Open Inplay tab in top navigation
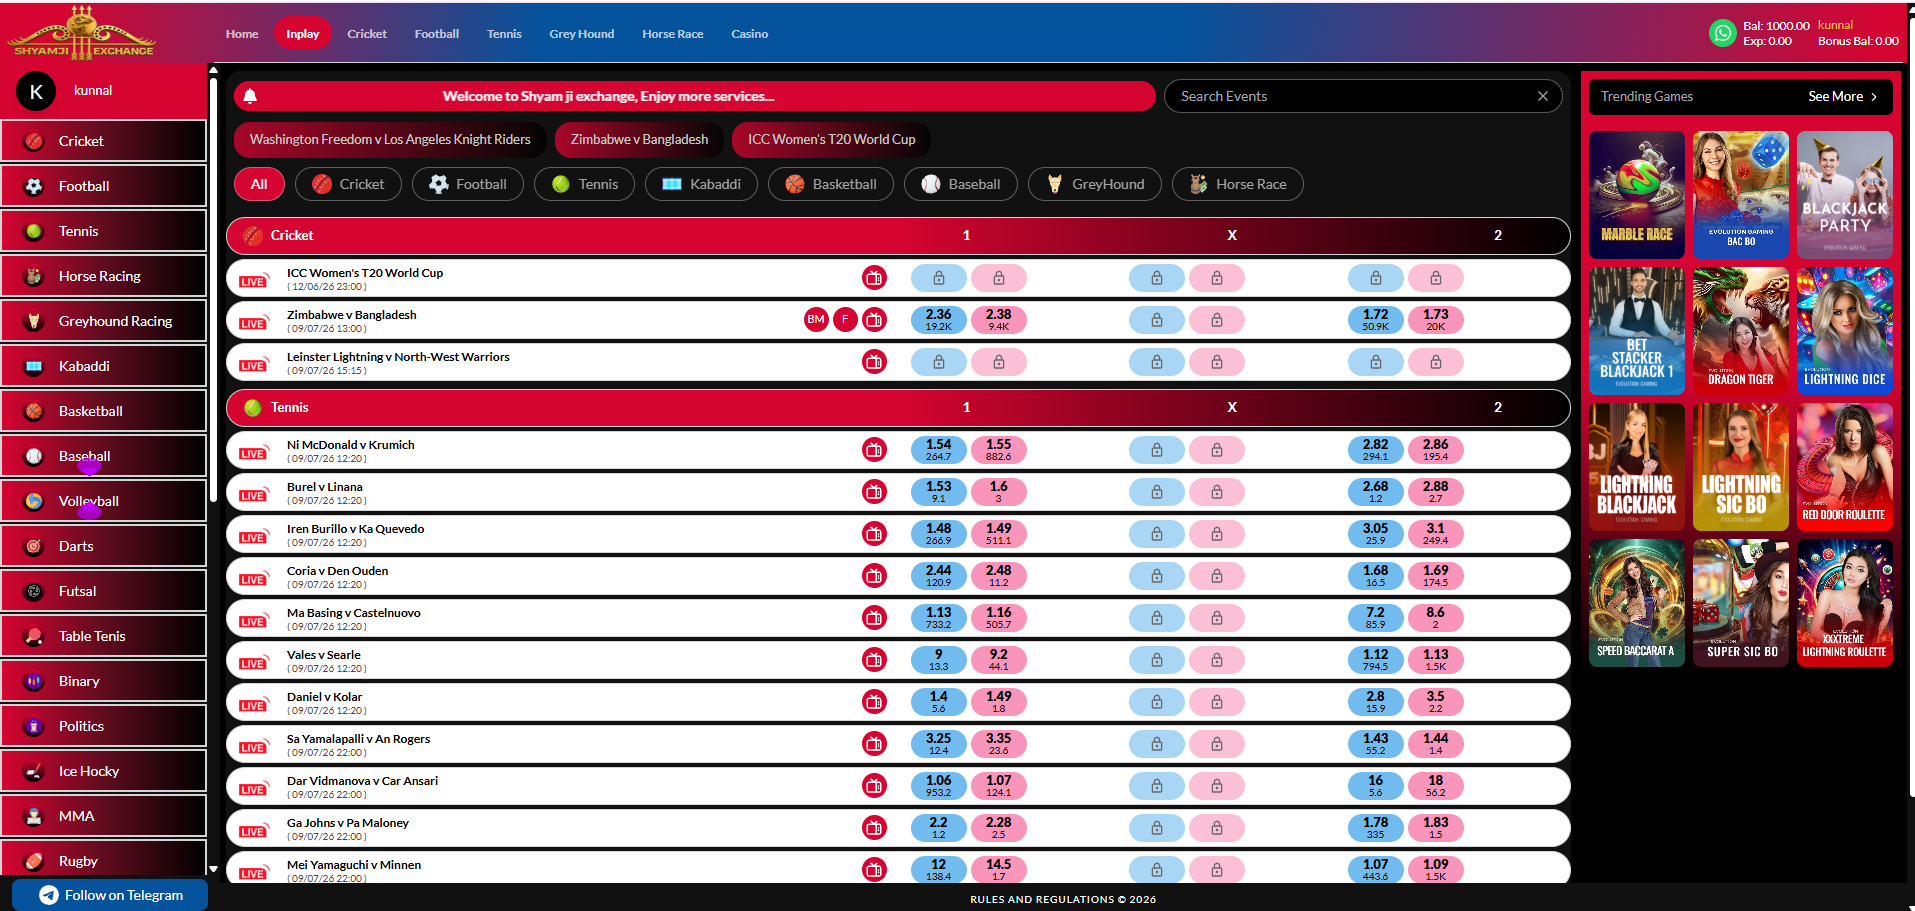 302,34
